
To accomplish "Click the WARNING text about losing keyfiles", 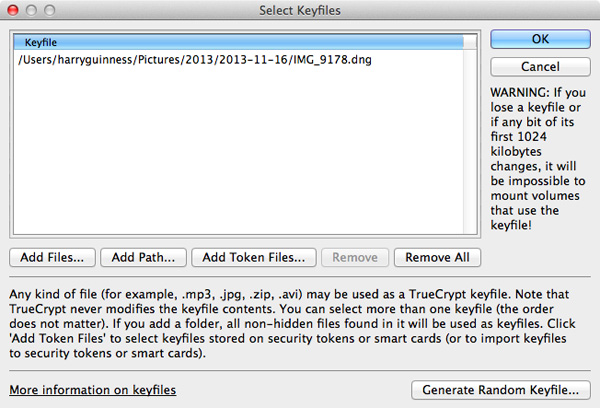I will [x=538, y=158].
